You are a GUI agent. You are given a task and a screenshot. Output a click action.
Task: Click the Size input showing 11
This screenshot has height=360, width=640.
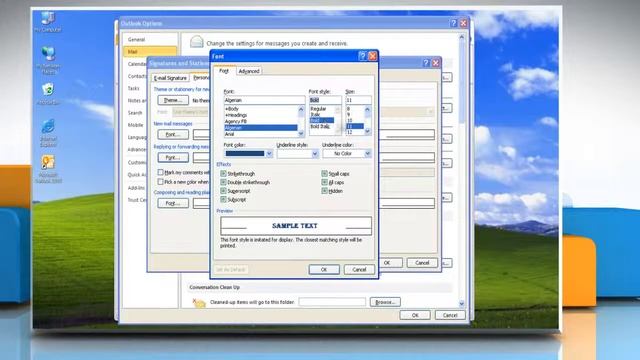coord(358,100)
